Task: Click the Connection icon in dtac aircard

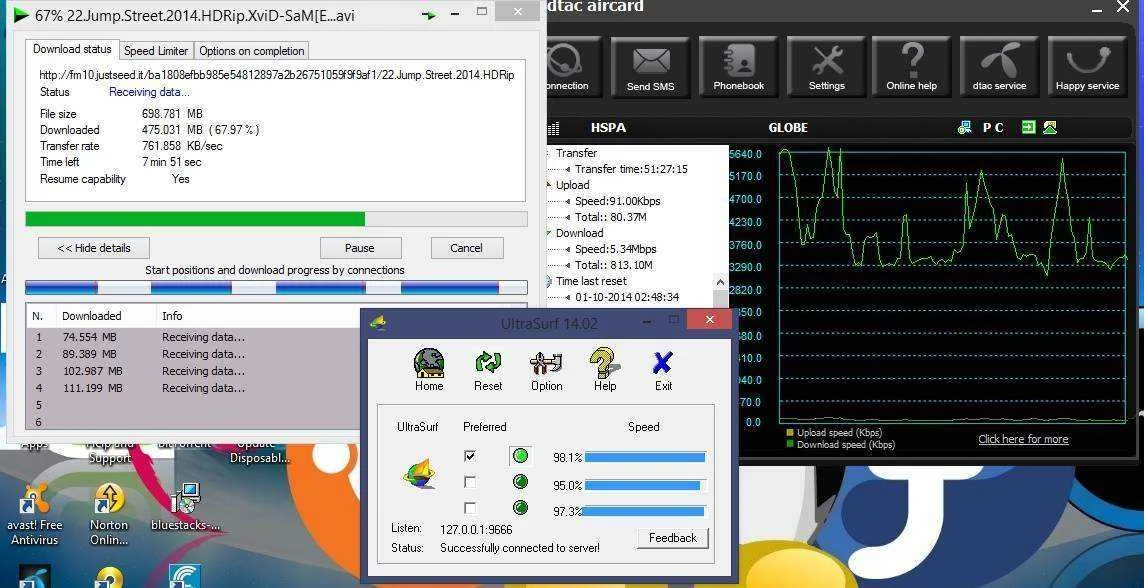Action: (x=573, y=67)
